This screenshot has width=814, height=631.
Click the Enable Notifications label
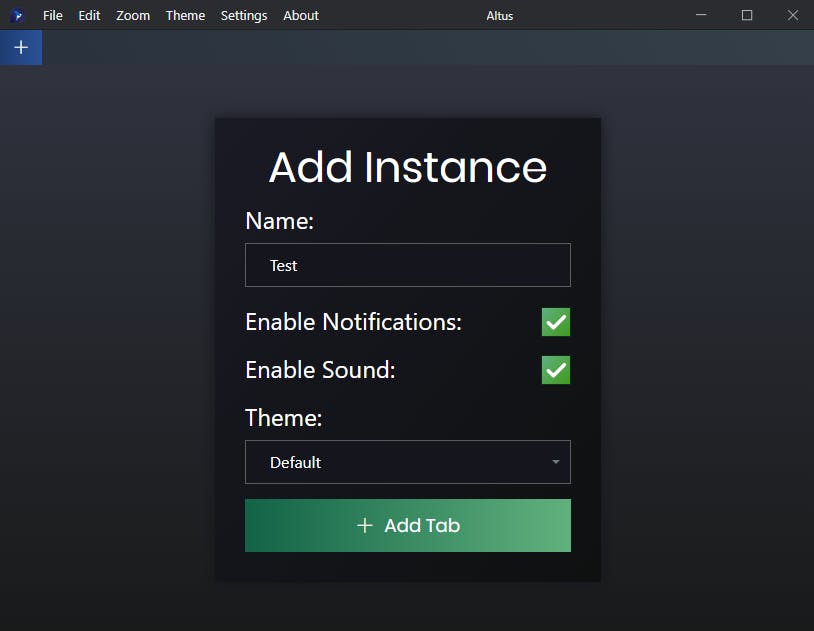coord(354,322)
